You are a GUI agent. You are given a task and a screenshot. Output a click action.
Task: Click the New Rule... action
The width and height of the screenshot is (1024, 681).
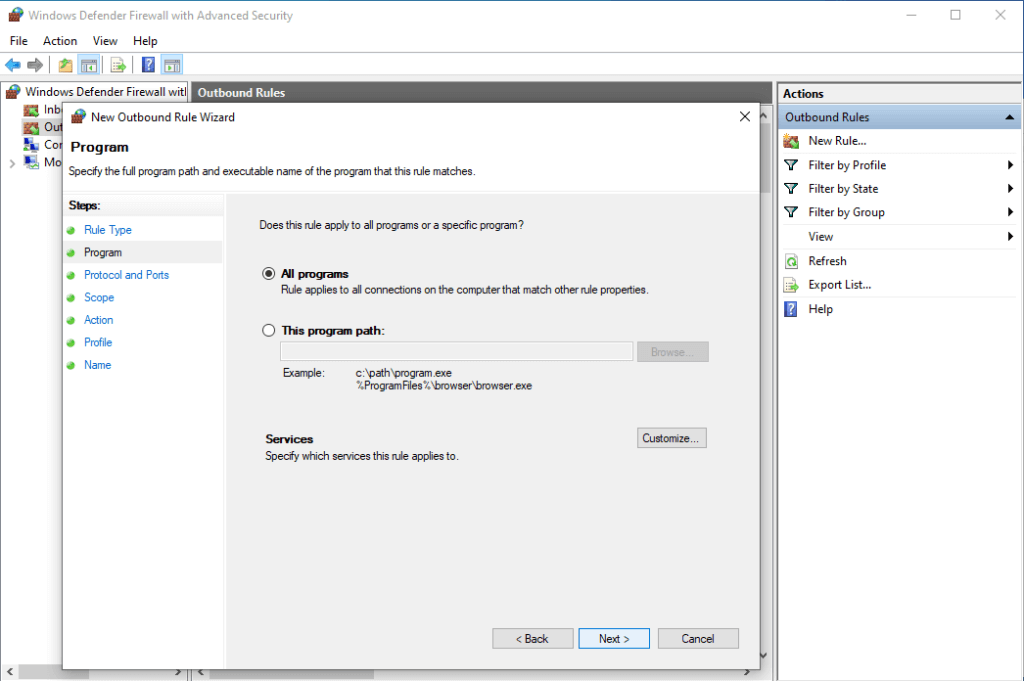[837, 141]
